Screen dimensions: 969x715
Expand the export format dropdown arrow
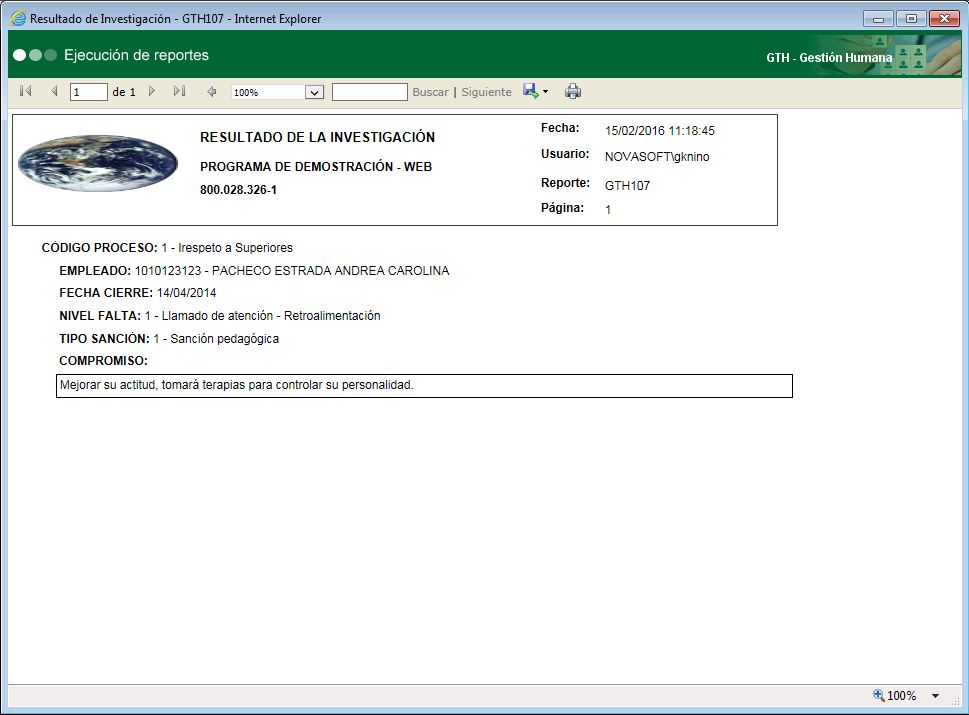coord(546,91)
